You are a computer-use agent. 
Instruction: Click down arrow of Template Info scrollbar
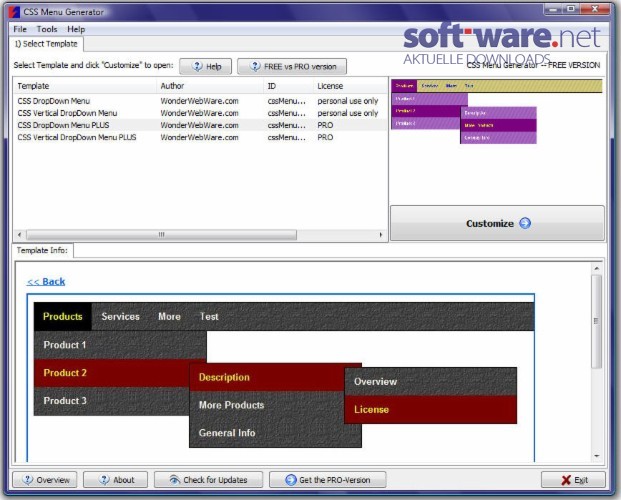click(596, 456)
